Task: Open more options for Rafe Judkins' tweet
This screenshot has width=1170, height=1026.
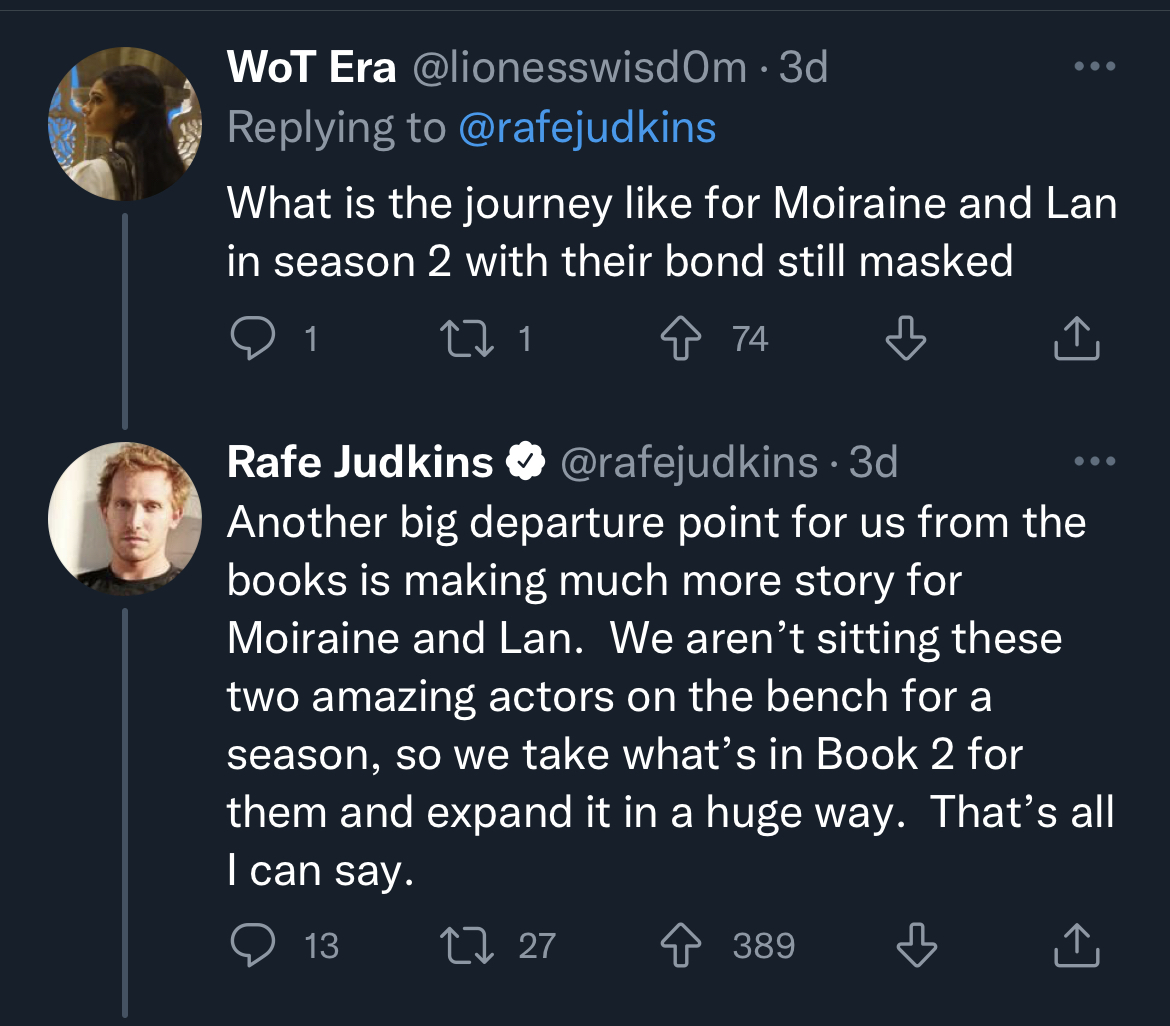Action: (1095, 461)
